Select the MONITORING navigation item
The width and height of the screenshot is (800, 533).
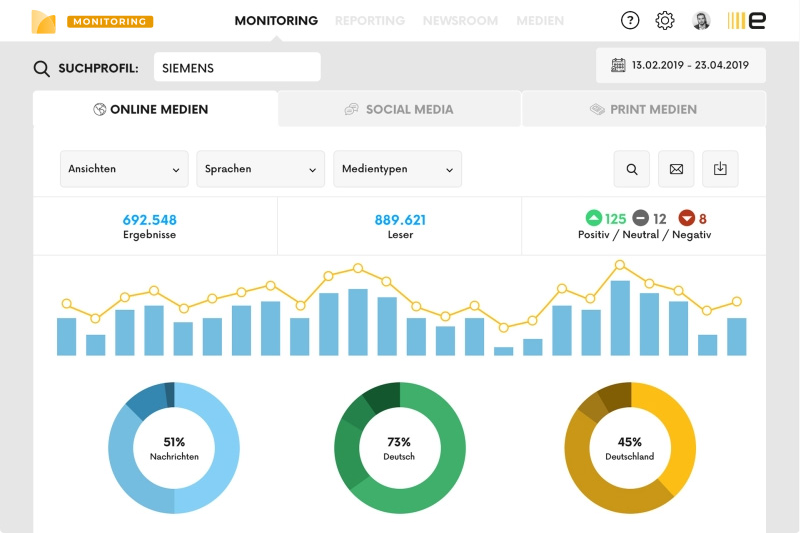tap(276, 21)
